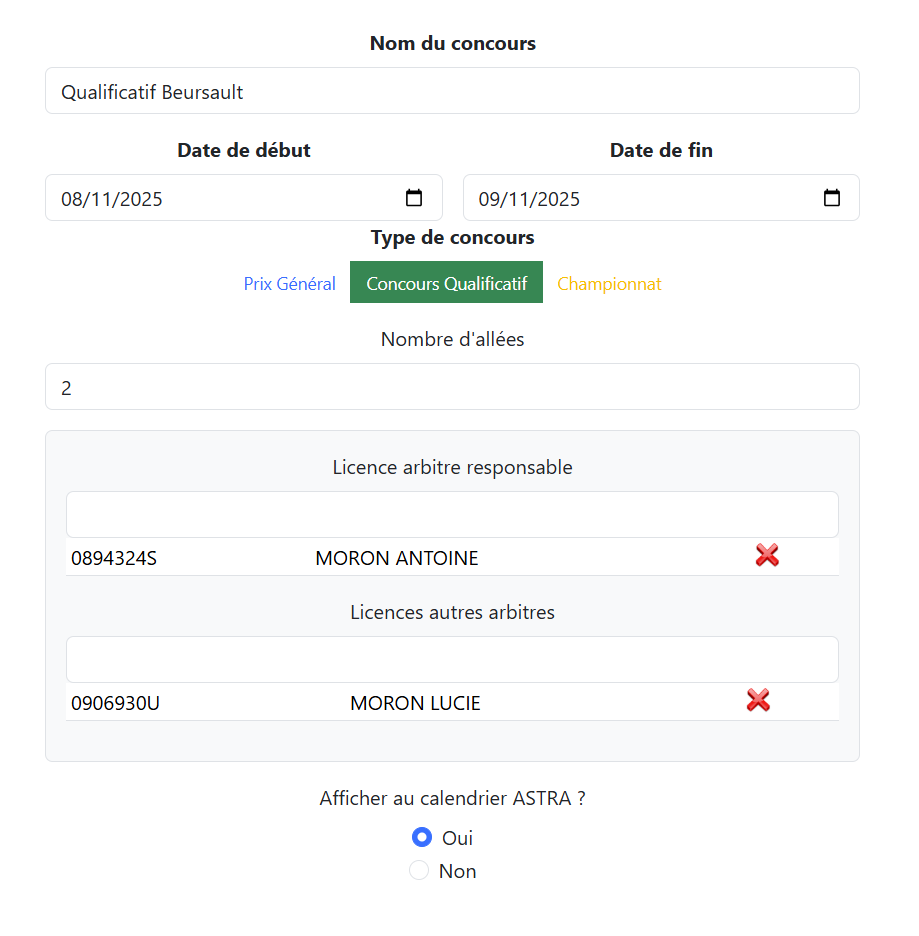Click the Qualificatif Beursault text field
The height and width of the screenshot is (936, 919).
pyautogui.click(x=452, y=90)
